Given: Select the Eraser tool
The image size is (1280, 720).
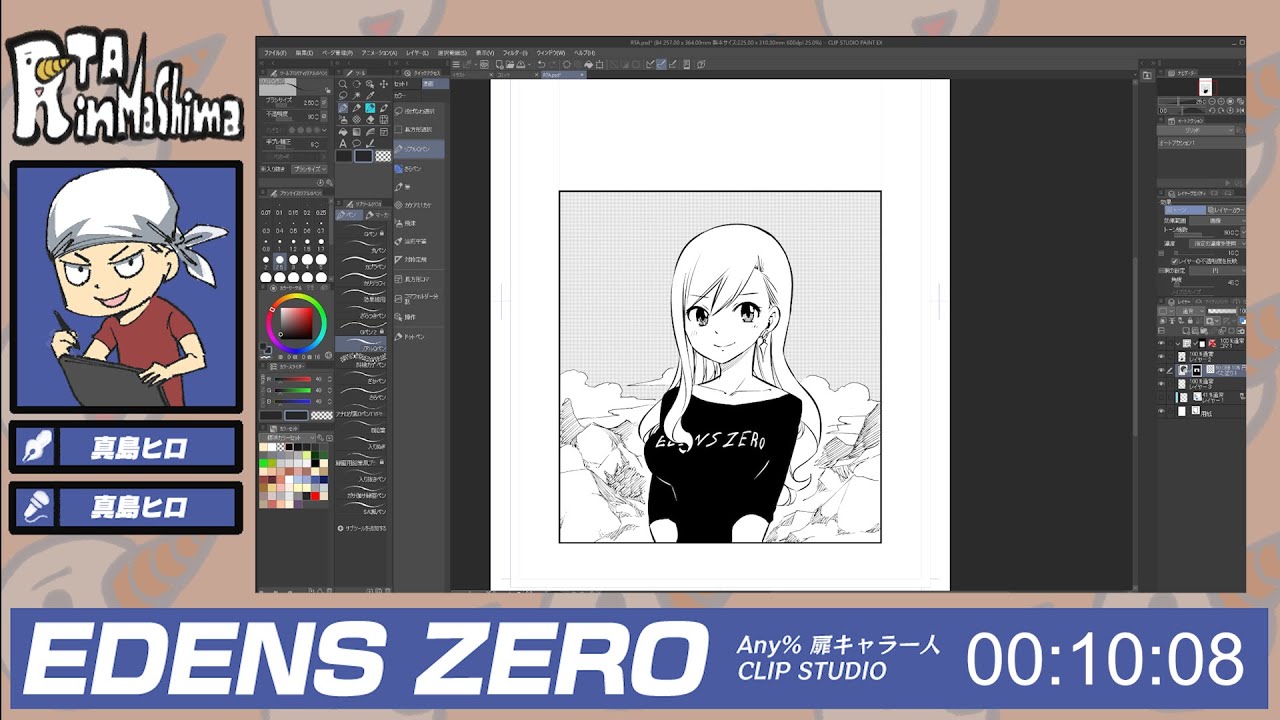Looking at the screenshot, I should [x=369, y=120].
